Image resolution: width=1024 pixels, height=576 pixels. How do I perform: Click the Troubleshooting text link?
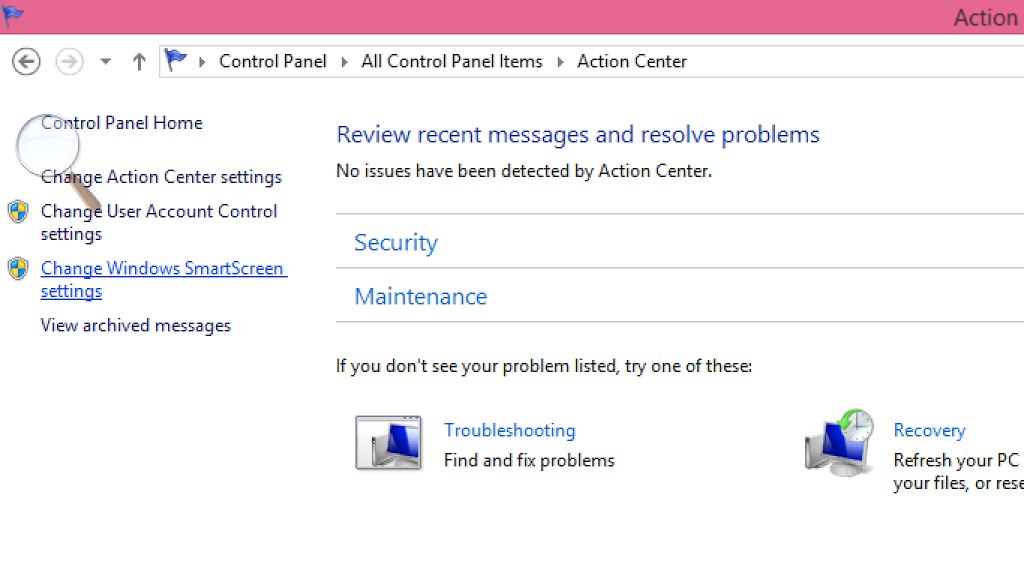pyautogui.click(x=509, y=430)
